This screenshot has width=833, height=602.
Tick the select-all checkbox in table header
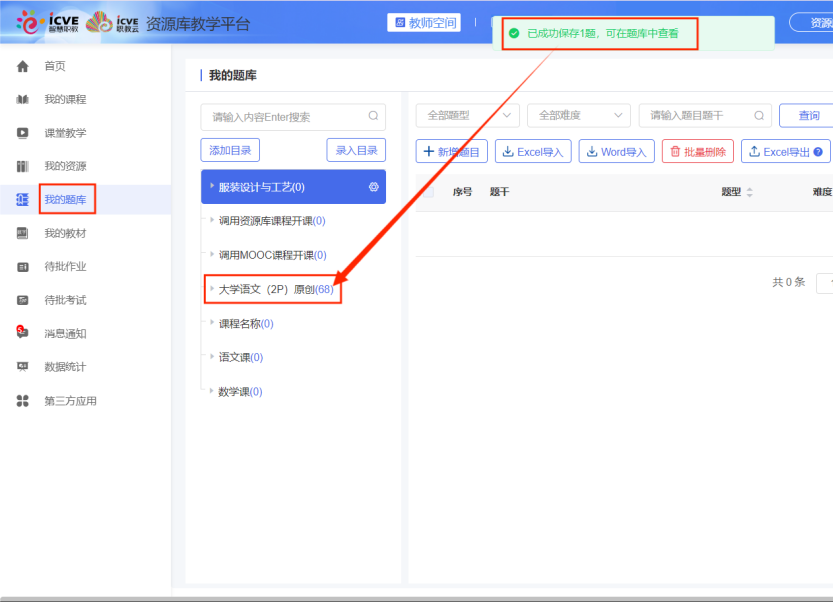[x=428, y=192]
